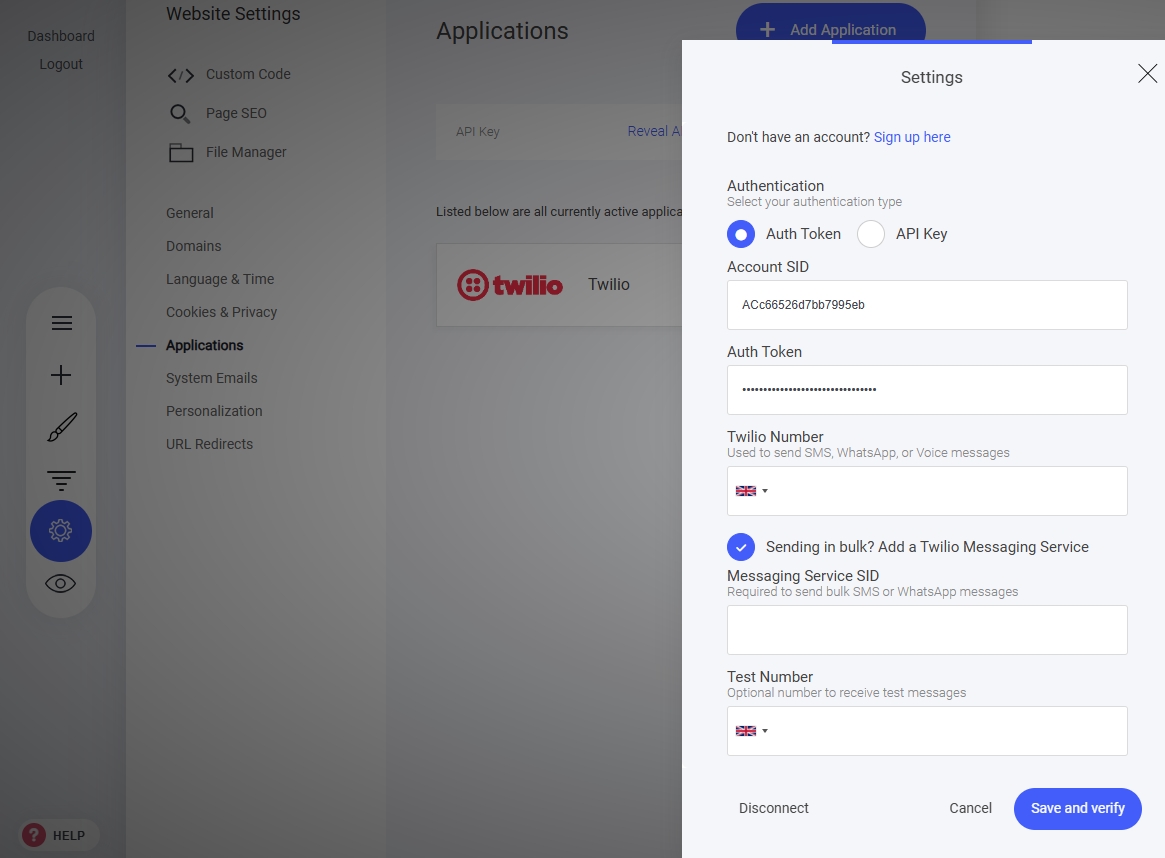This screenshot has width=1165, height=858.
Task: Click the Page SEO magnifier icon
Action: [x=180, y=114]
